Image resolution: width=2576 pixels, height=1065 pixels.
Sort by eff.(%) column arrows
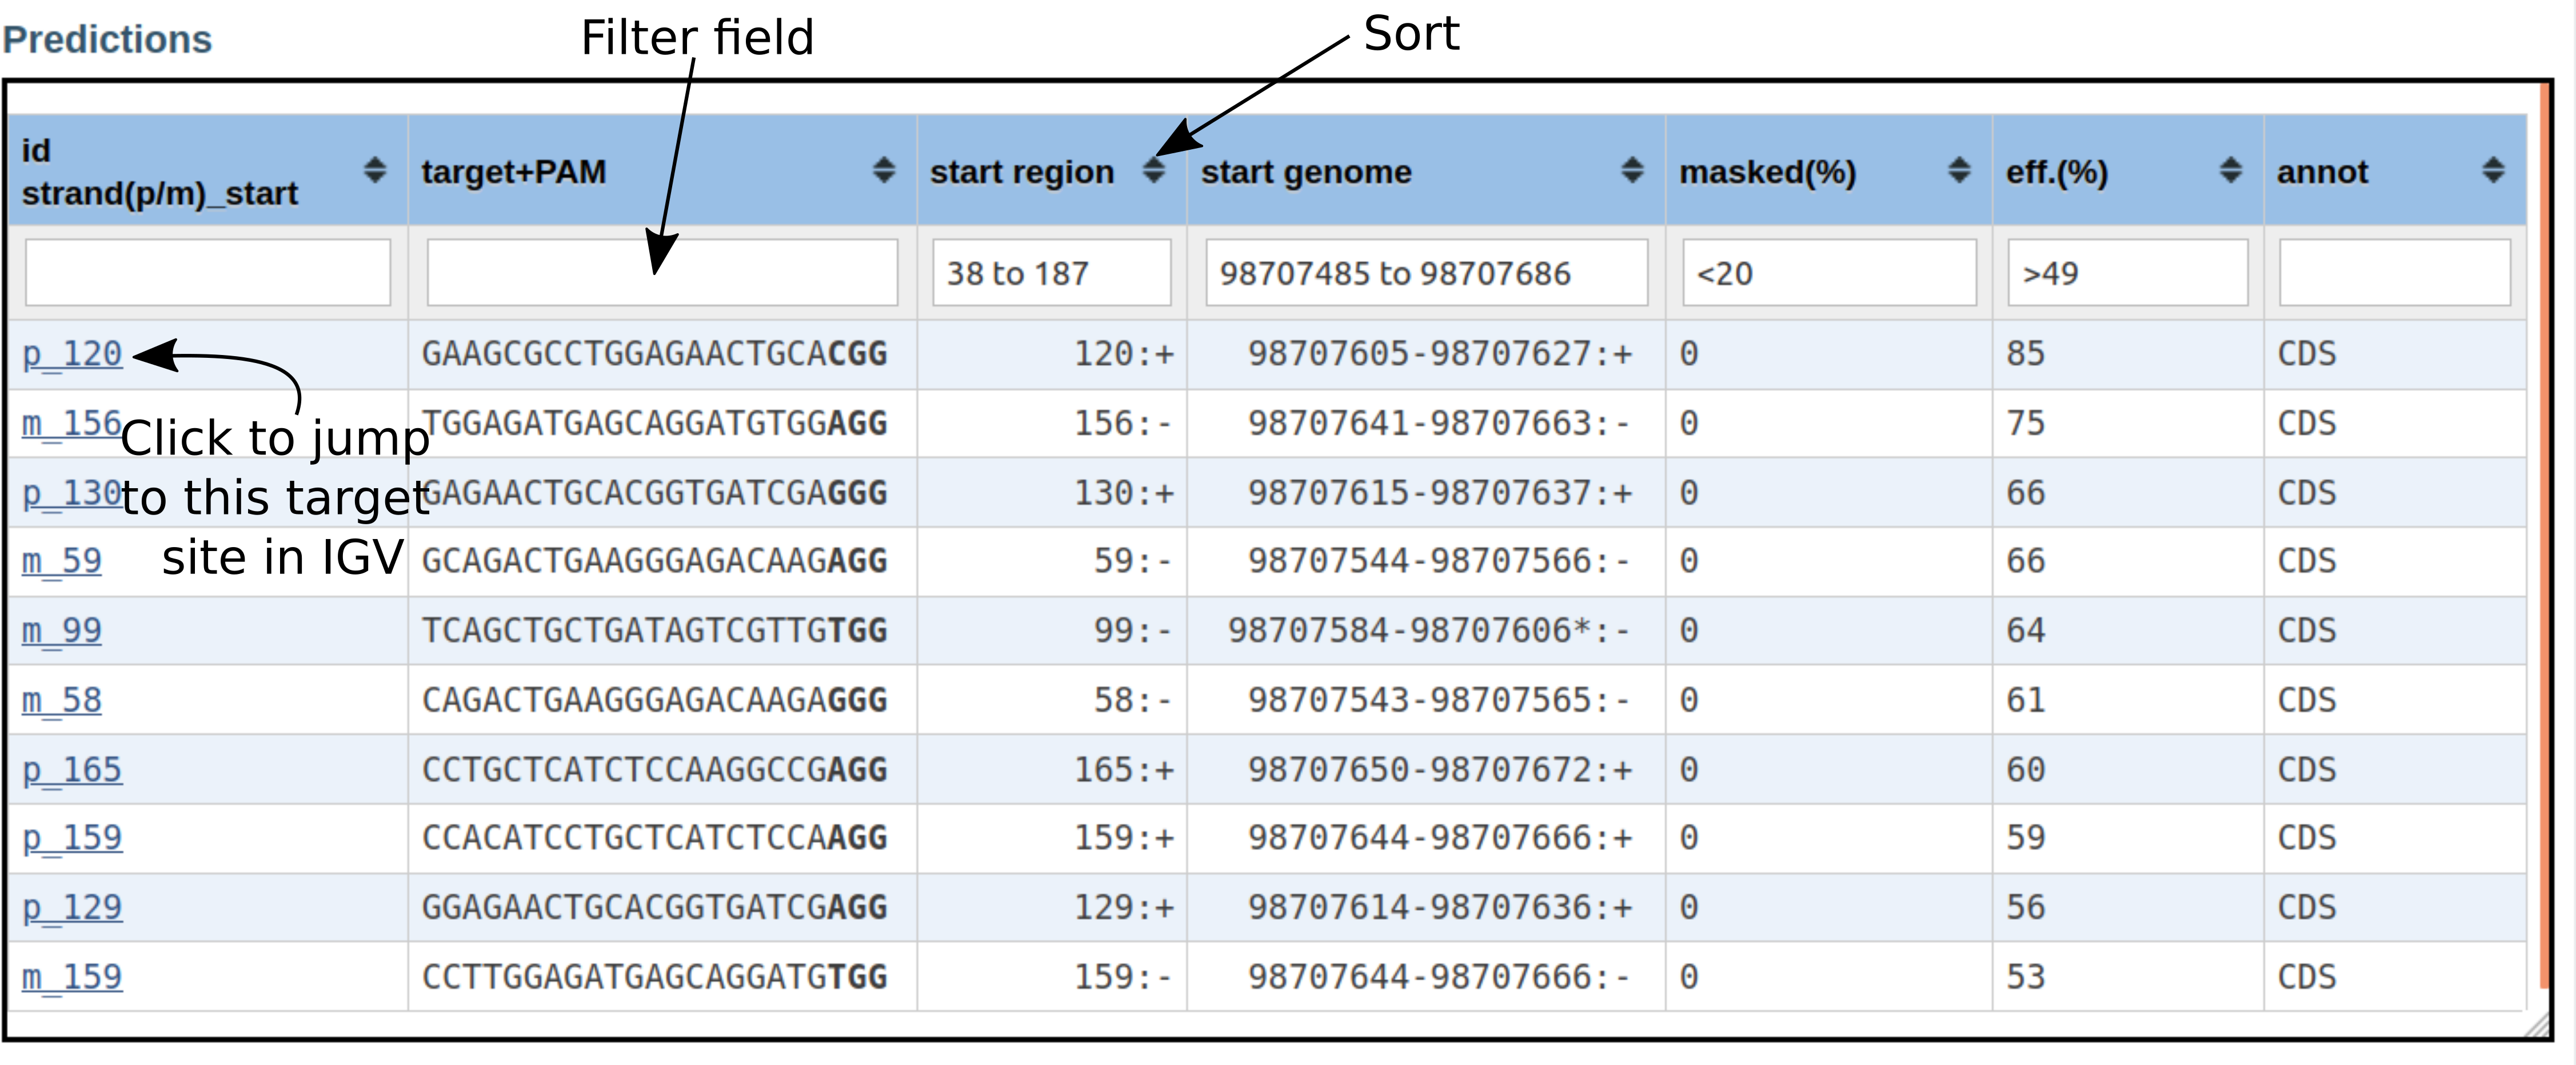(x=2230, y=170)
